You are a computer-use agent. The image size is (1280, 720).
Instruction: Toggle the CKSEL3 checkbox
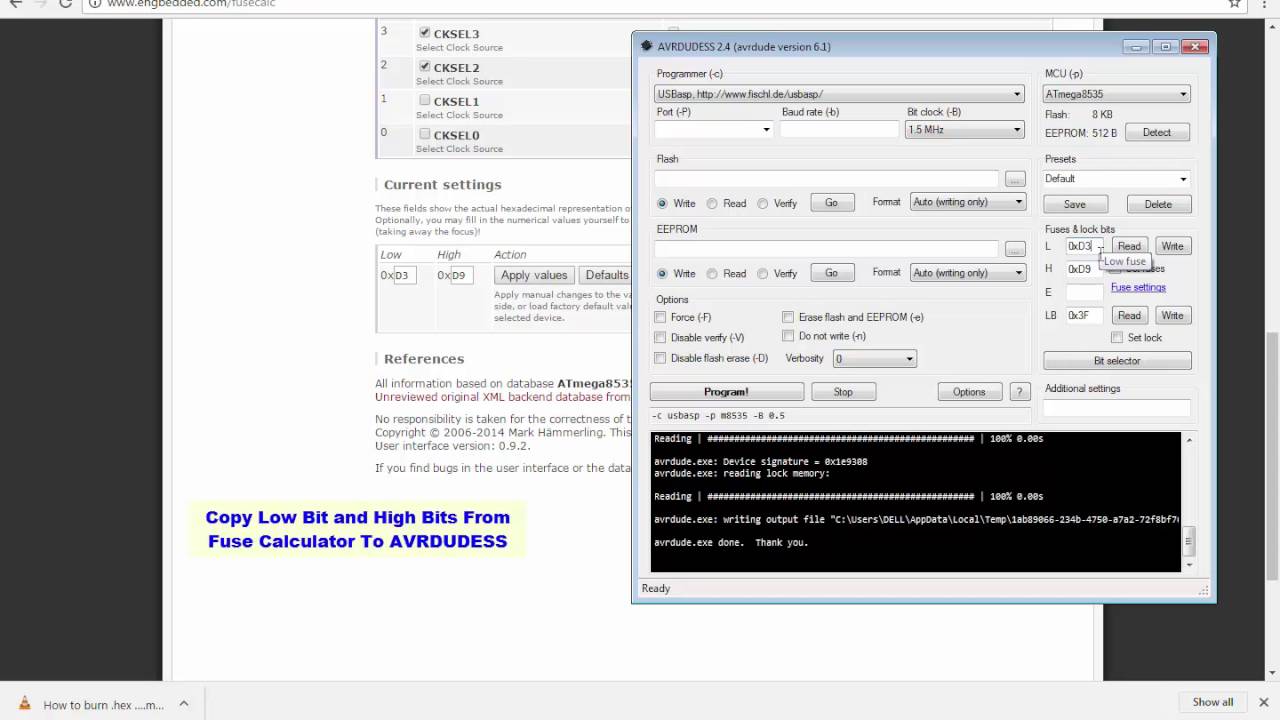pyautogui.click(x=425, y=33)
